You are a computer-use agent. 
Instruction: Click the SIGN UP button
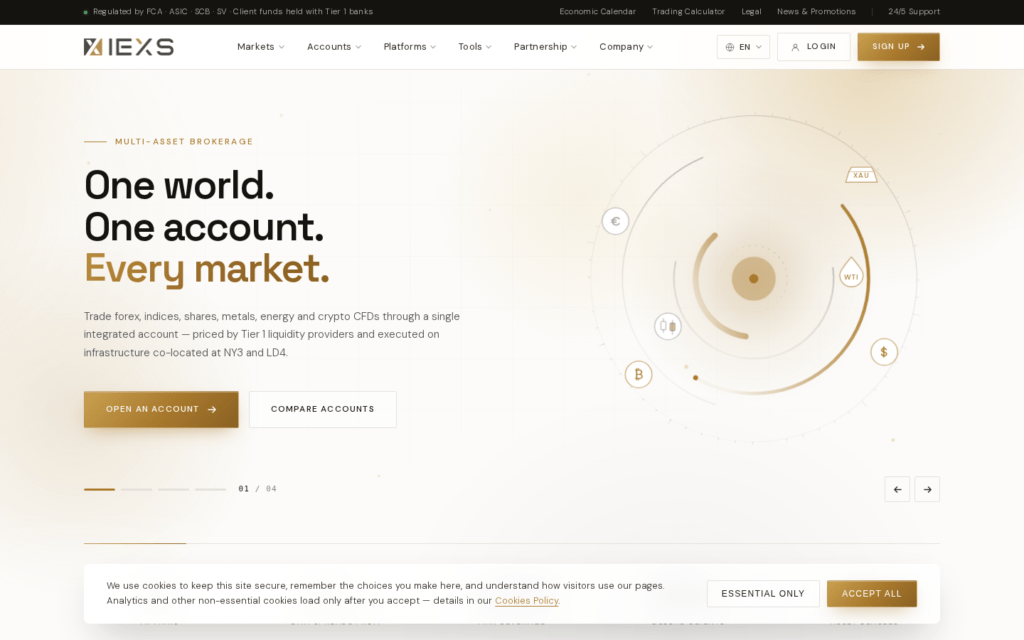point(899,47)
